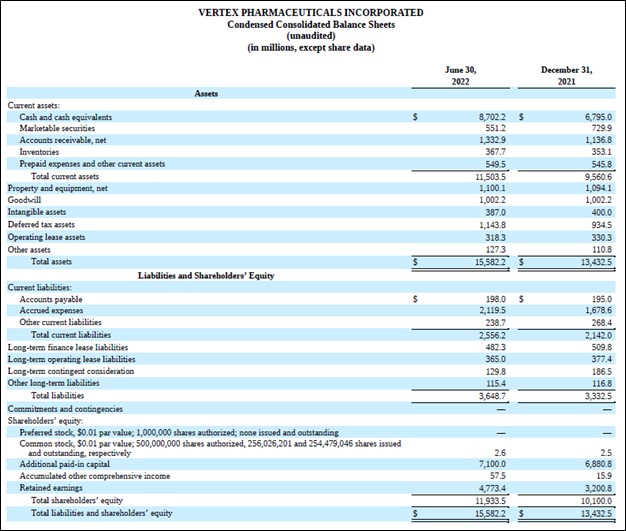Select the Marketable securities row label

tap(56, 128)
